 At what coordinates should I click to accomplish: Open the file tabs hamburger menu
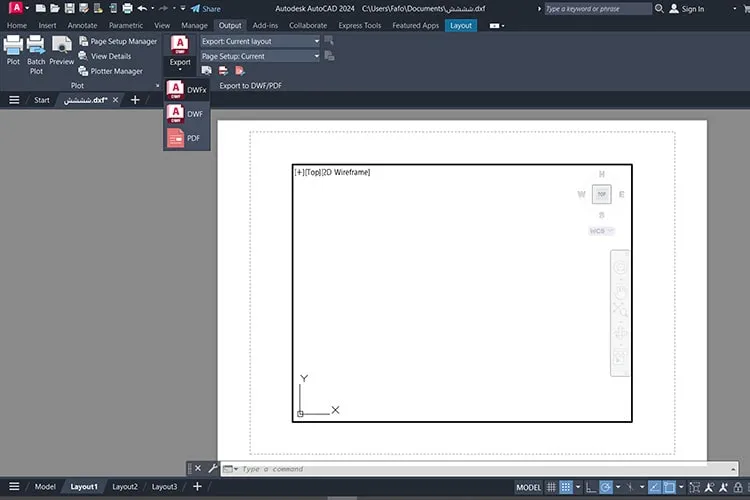[x=14, y=100]
